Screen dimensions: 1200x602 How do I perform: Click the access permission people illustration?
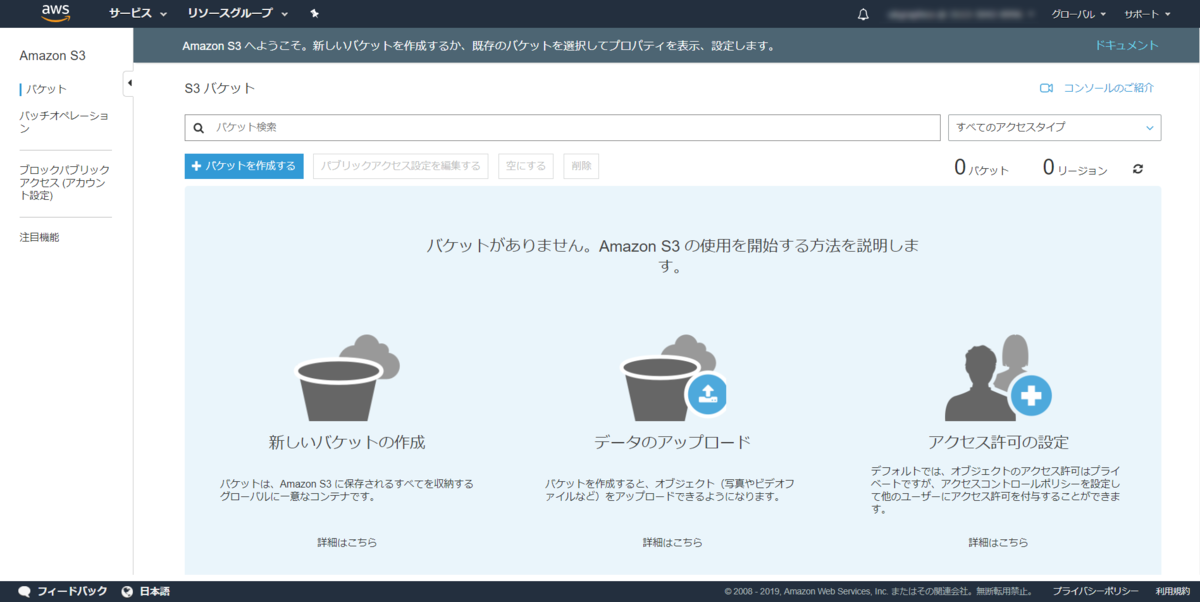998,379
